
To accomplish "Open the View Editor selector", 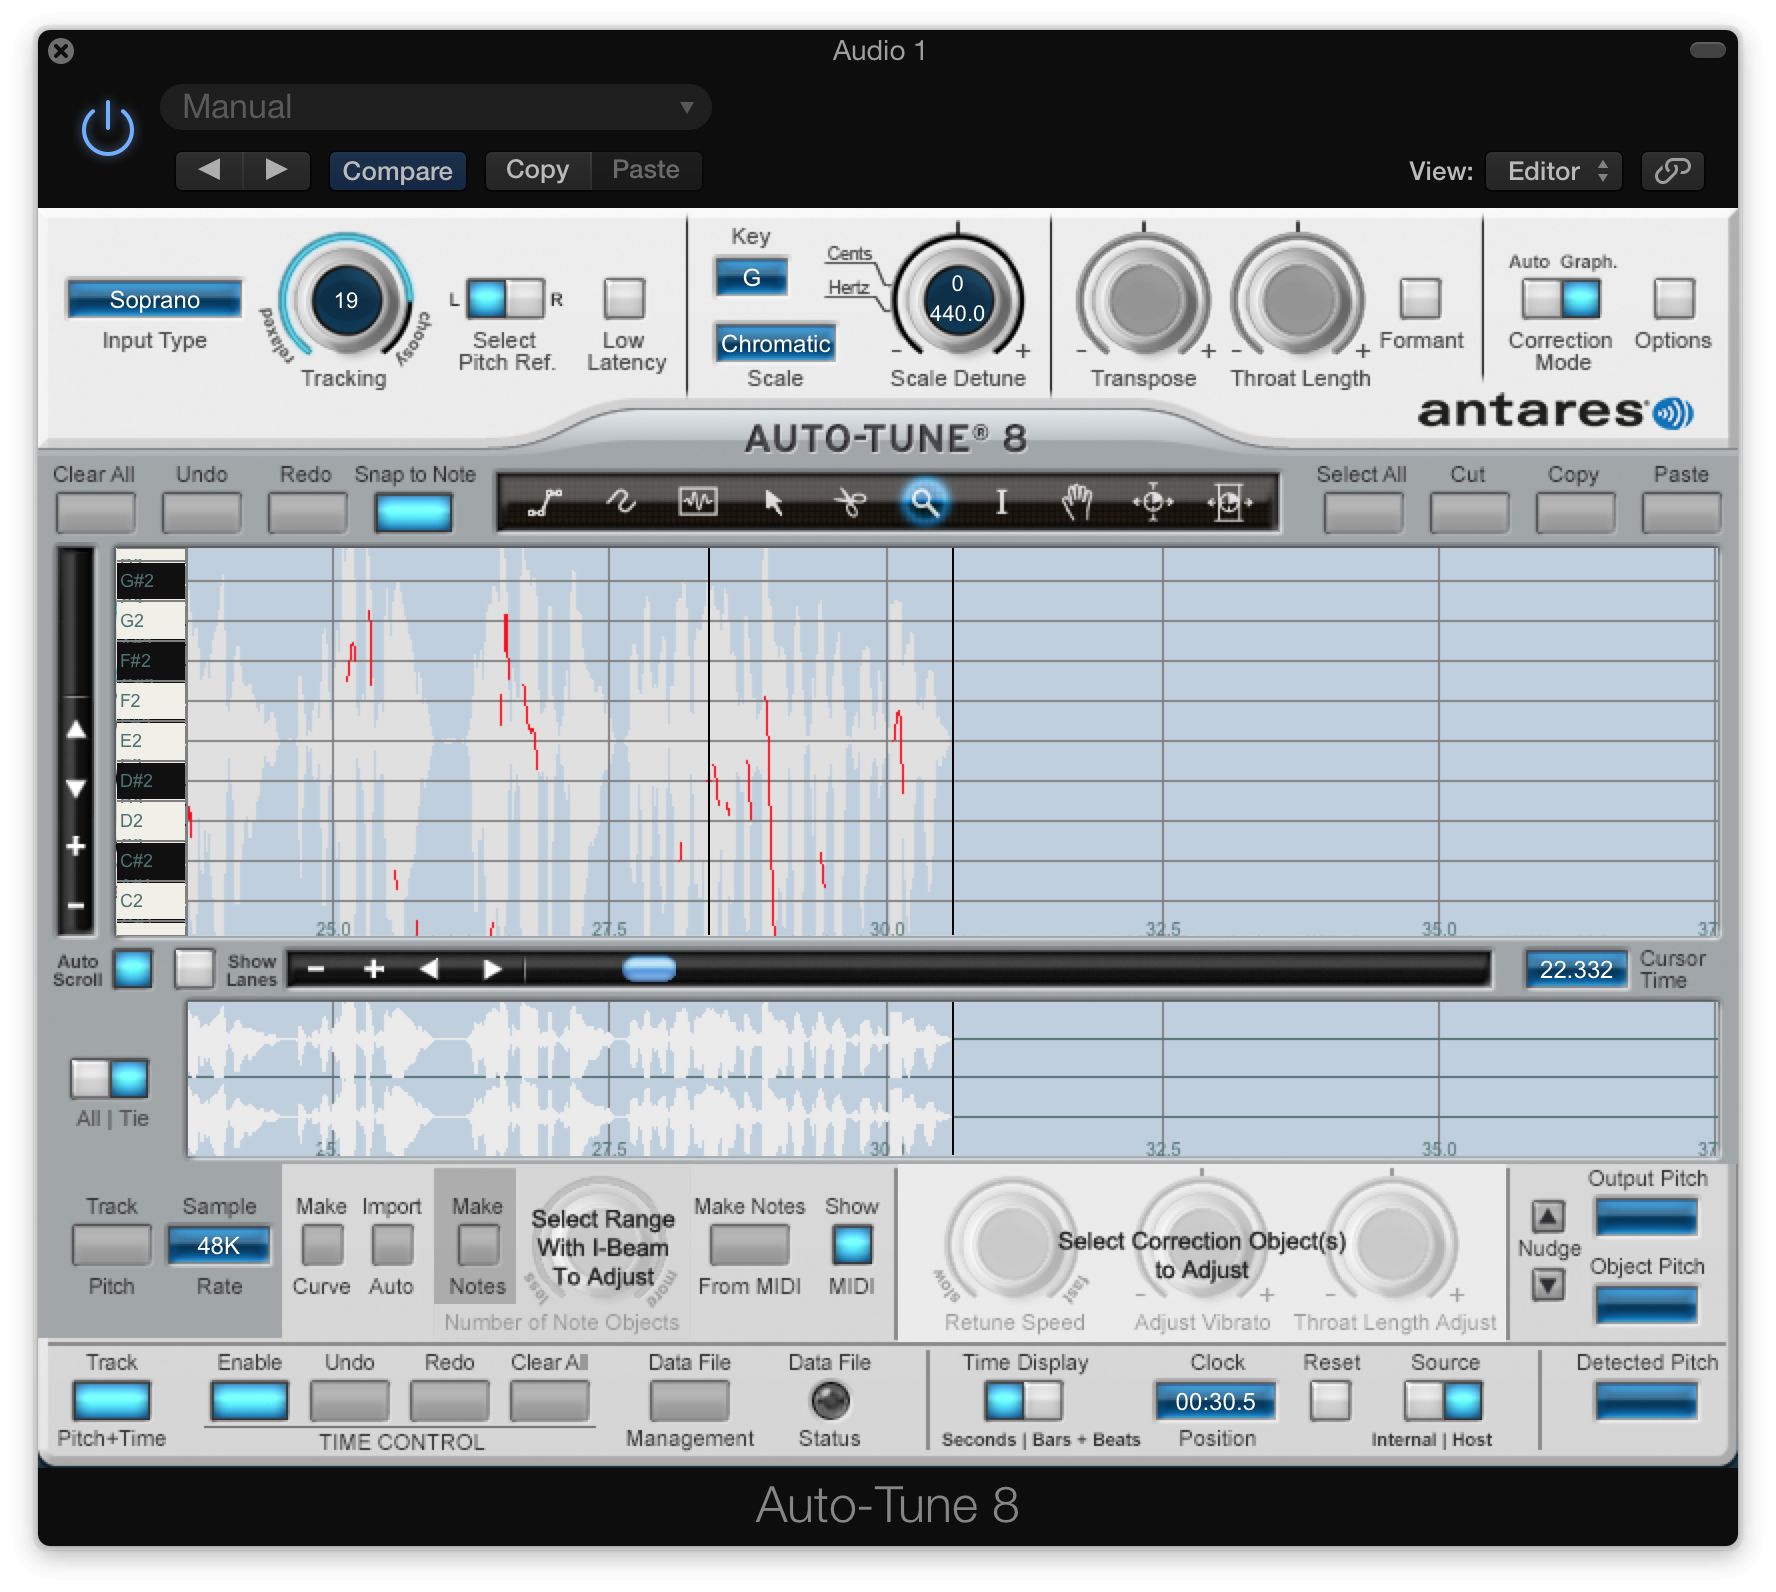I will [1554, 171].
